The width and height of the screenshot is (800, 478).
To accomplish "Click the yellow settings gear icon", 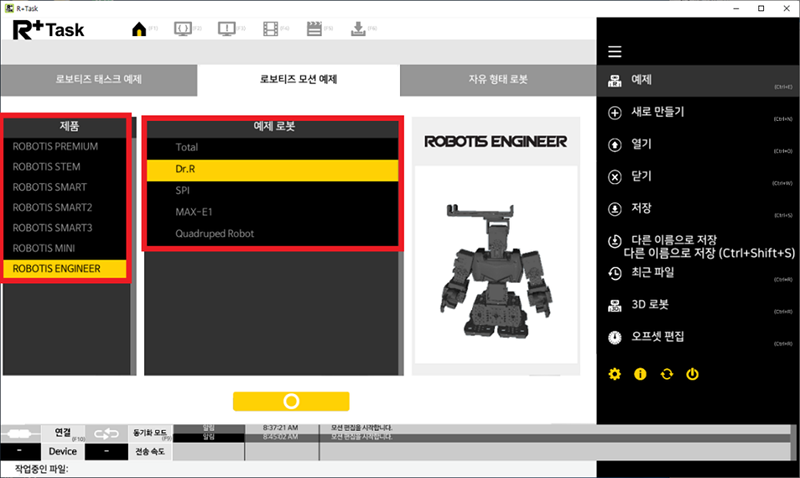I will 615,374.
